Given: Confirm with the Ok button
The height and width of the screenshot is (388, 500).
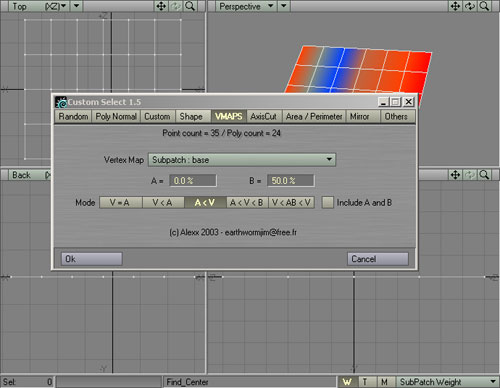Looking at the screenshot, I should (x=92, y=259).
